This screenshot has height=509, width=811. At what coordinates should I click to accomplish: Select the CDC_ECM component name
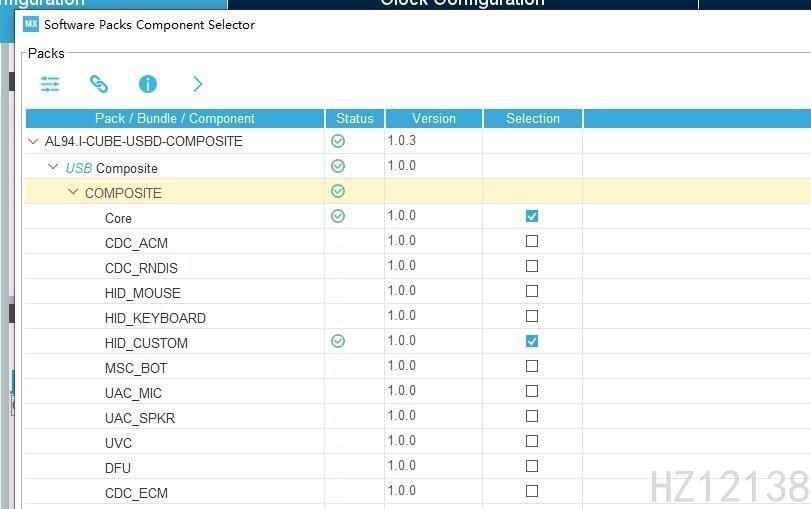tap(136, 493)
